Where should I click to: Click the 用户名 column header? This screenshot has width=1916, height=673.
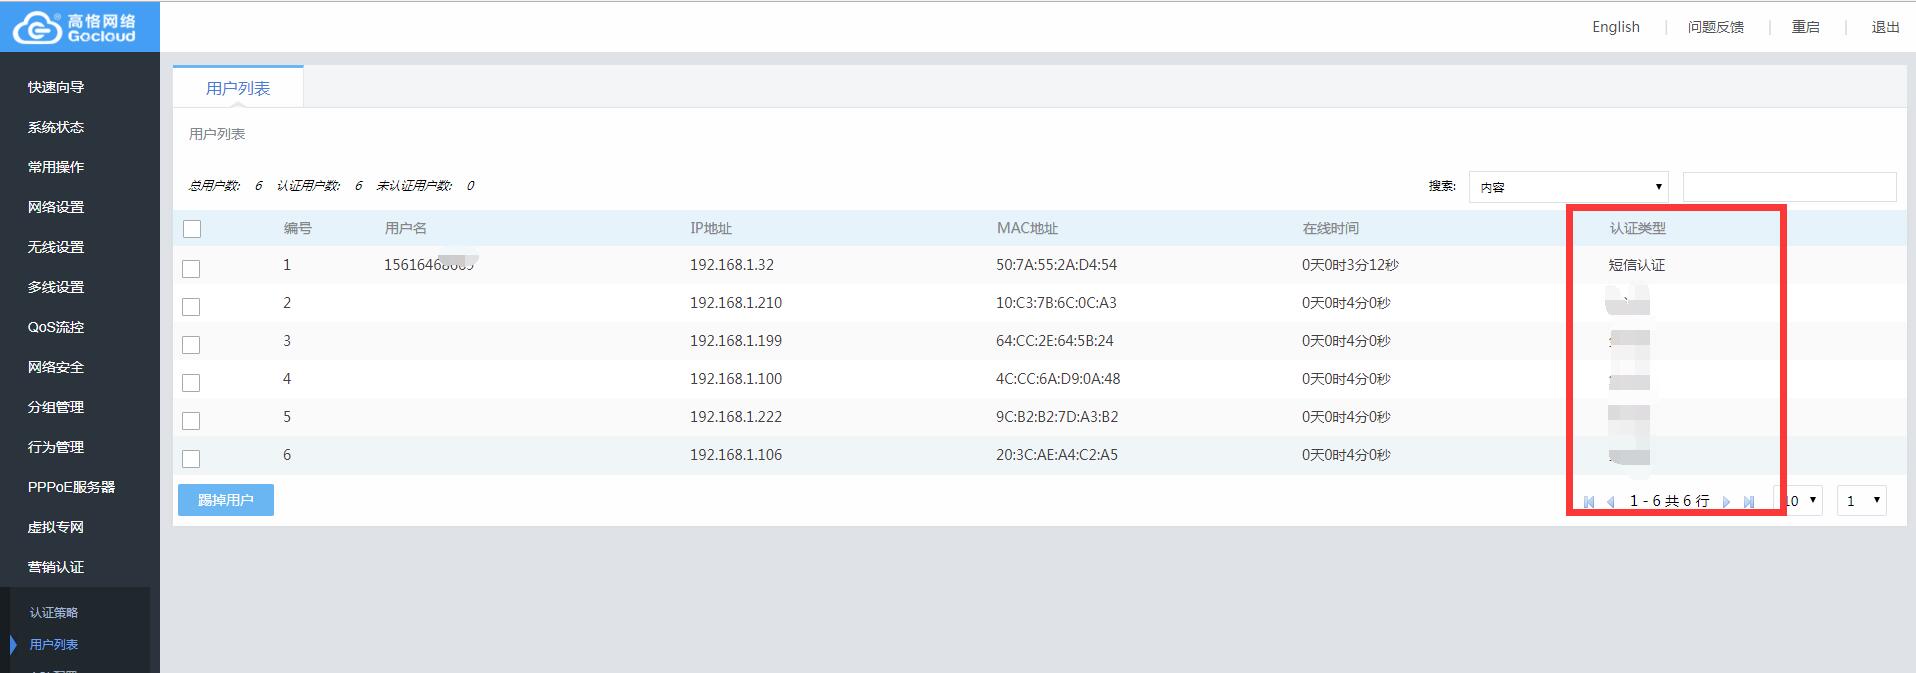406,228
